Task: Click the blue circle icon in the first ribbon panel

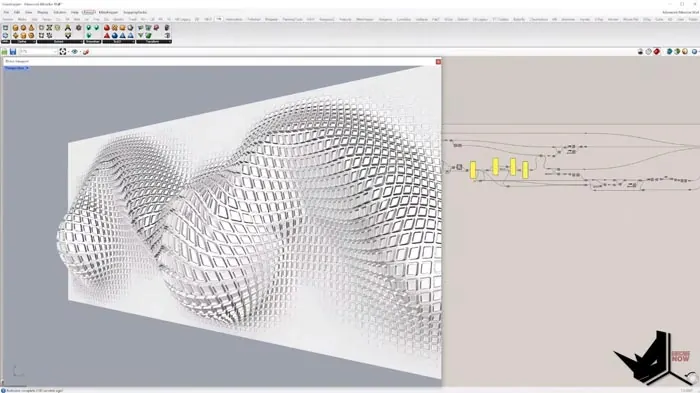Action: 5,35
